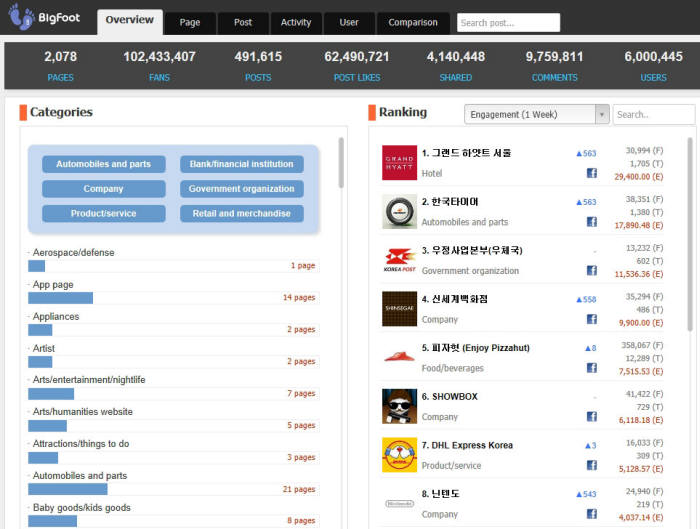The height and width of the screenshot is (529, 700).
Task: Select Retail and merchandise category button
Action: pos(242,213)
